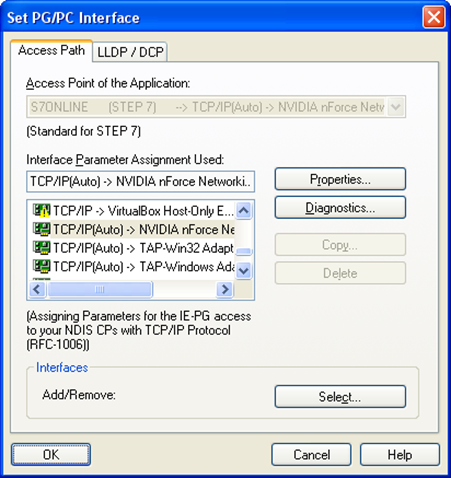Viewport: 451px width, 478px height.
Task: Click the TAP-Windows Adapter entry icon
Action: point(42,267)
